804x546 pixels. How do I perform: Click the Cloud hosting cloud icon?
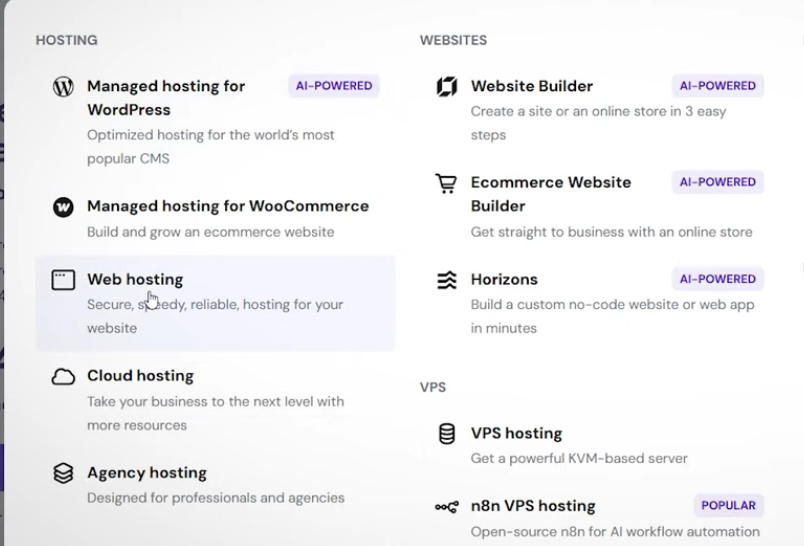tap(63, 376)
